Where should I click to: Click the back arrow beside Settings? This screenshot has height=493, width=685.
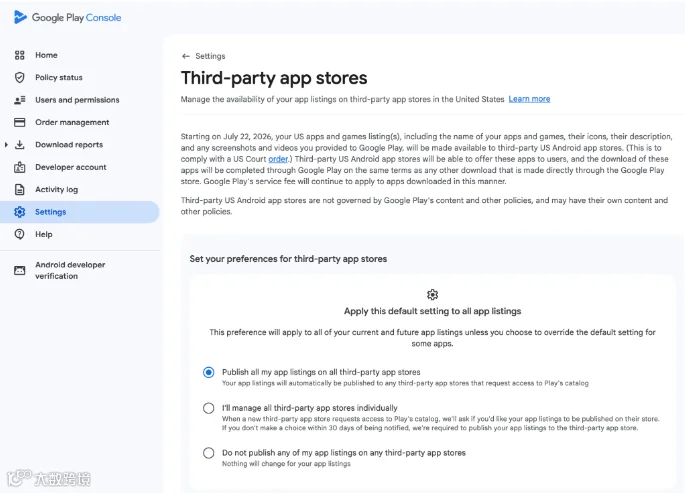click(x=186, y=56)
